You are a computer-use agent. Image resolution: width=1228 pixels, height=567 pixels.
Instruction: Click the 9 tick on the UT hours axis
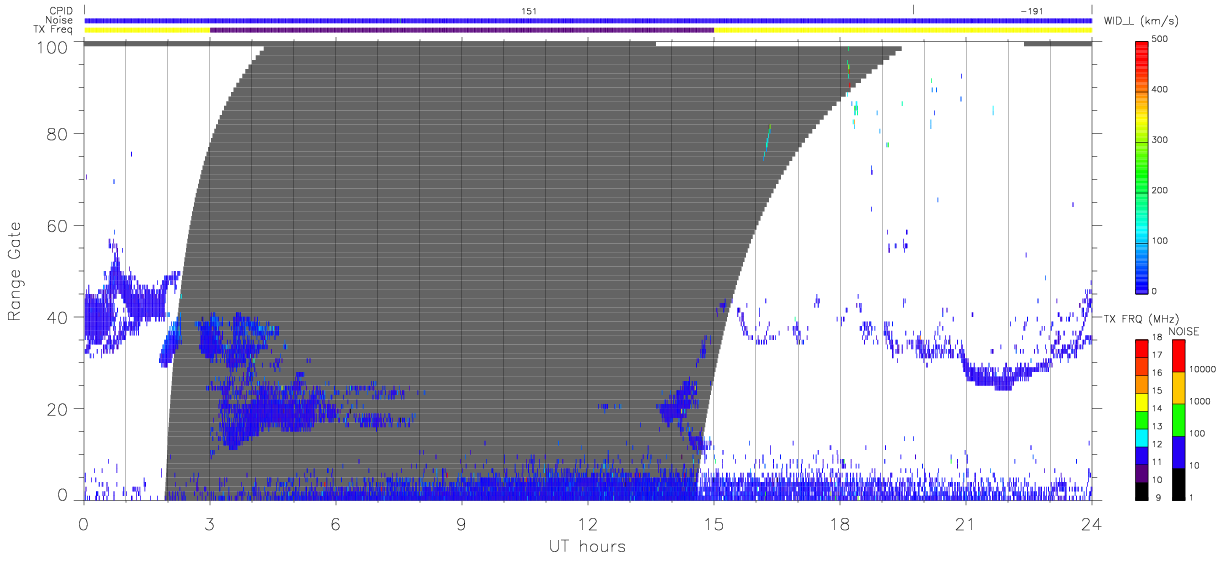[x=462, y=523]
